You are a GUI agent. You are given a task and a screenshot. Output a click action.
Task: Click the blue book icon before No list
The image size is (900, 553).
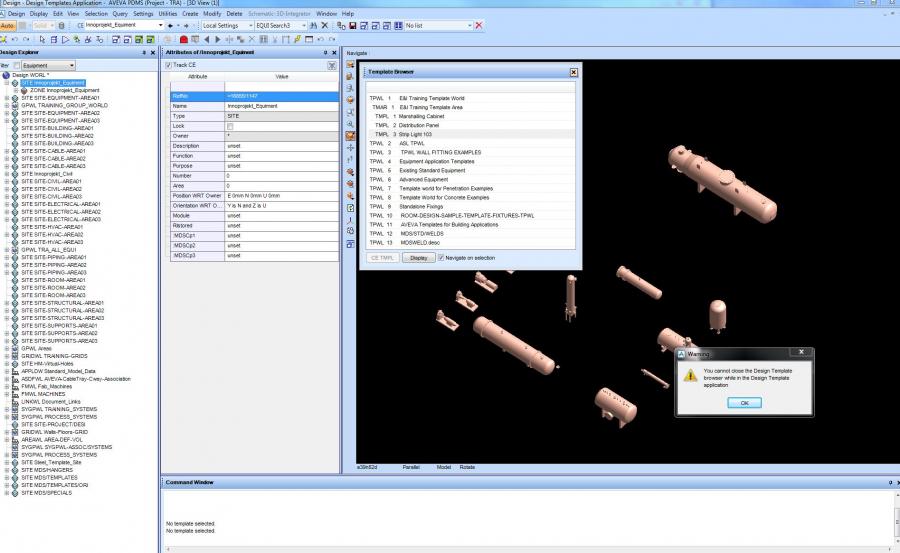point(398,25)
